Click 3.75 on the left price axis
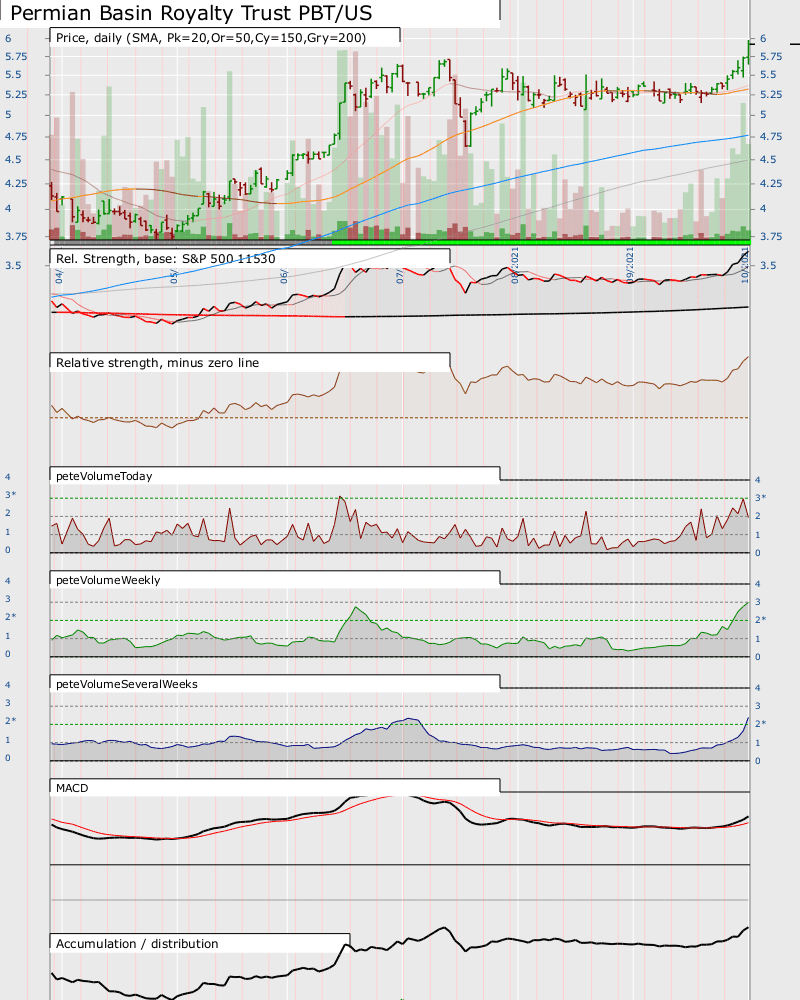The image size is (800, 1000). click(16, 236)
